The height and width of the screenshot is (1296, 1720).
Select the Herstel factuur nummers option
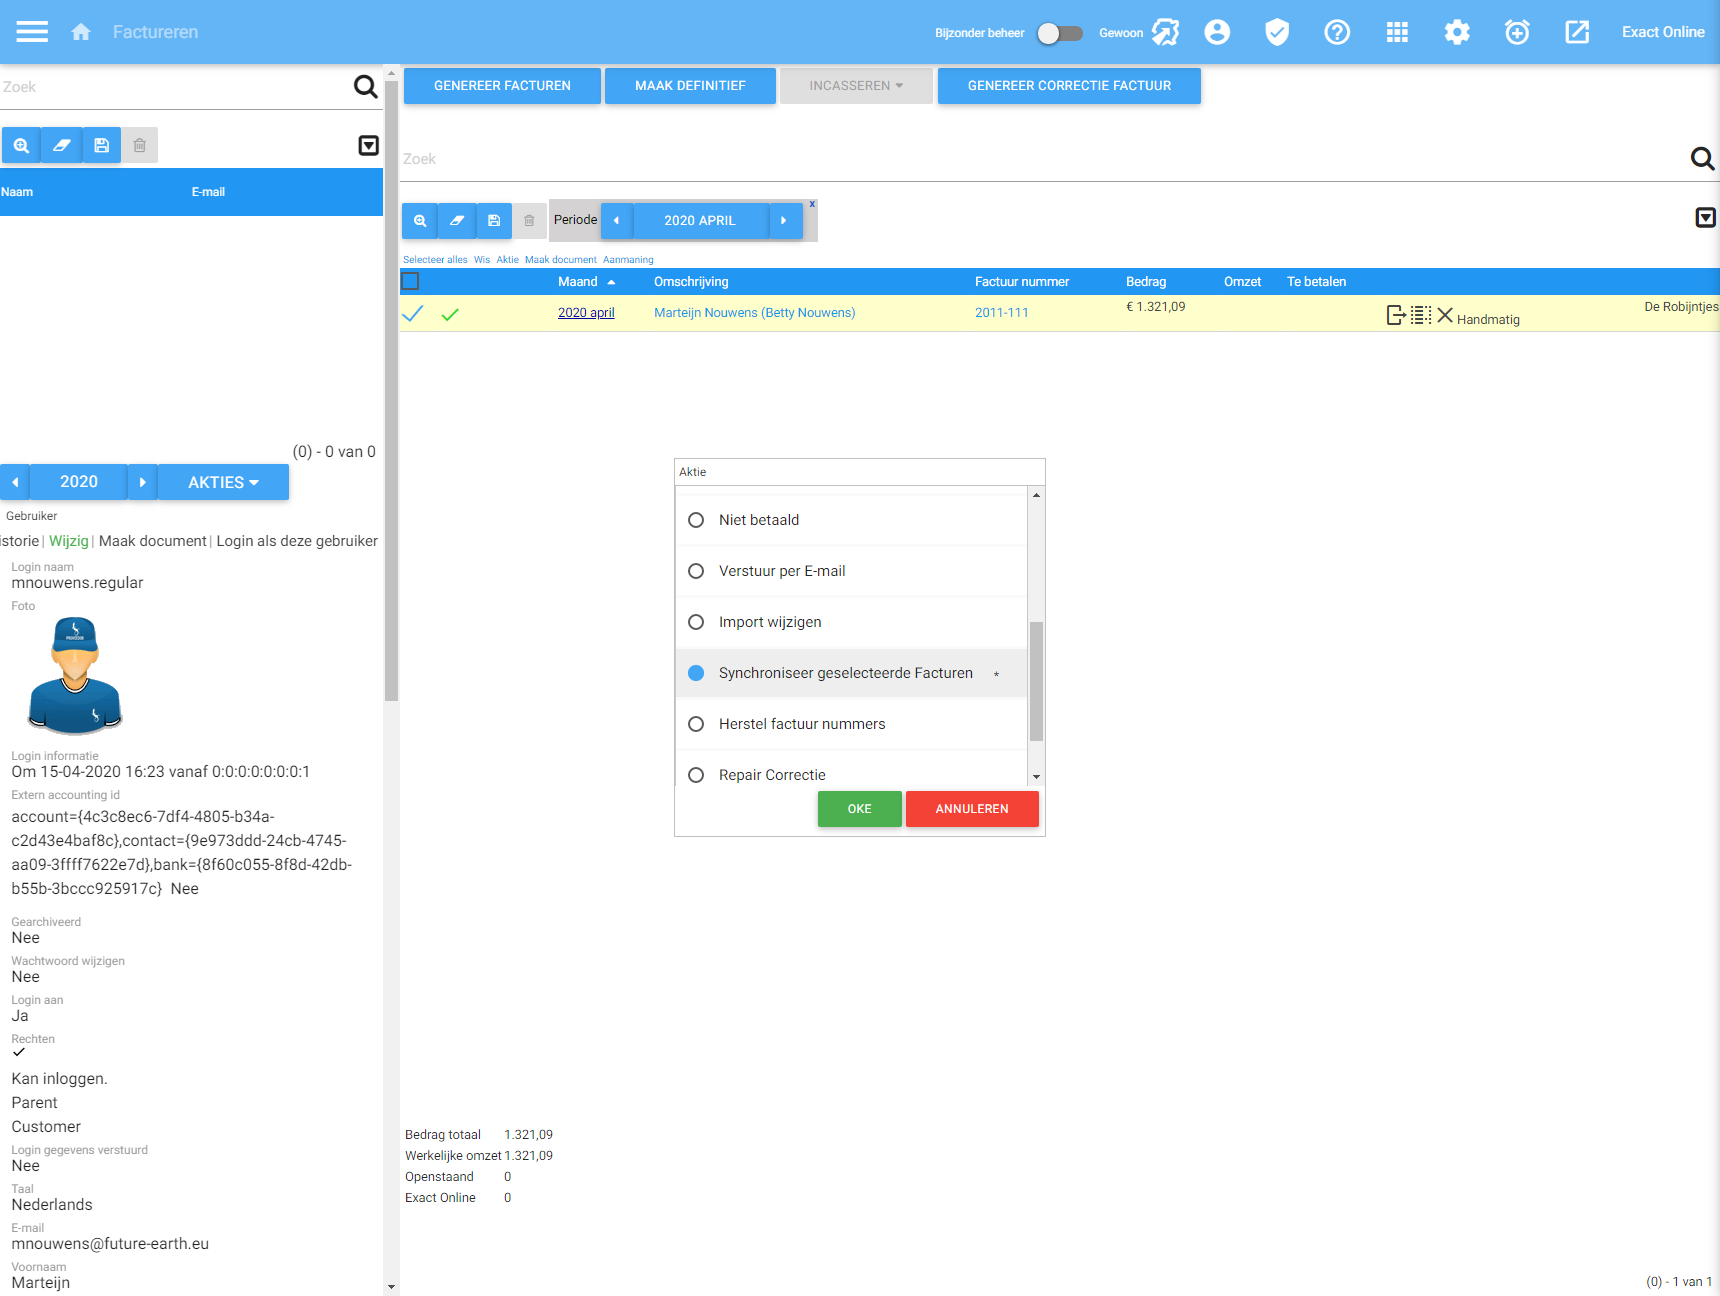(x=696, y=724)
